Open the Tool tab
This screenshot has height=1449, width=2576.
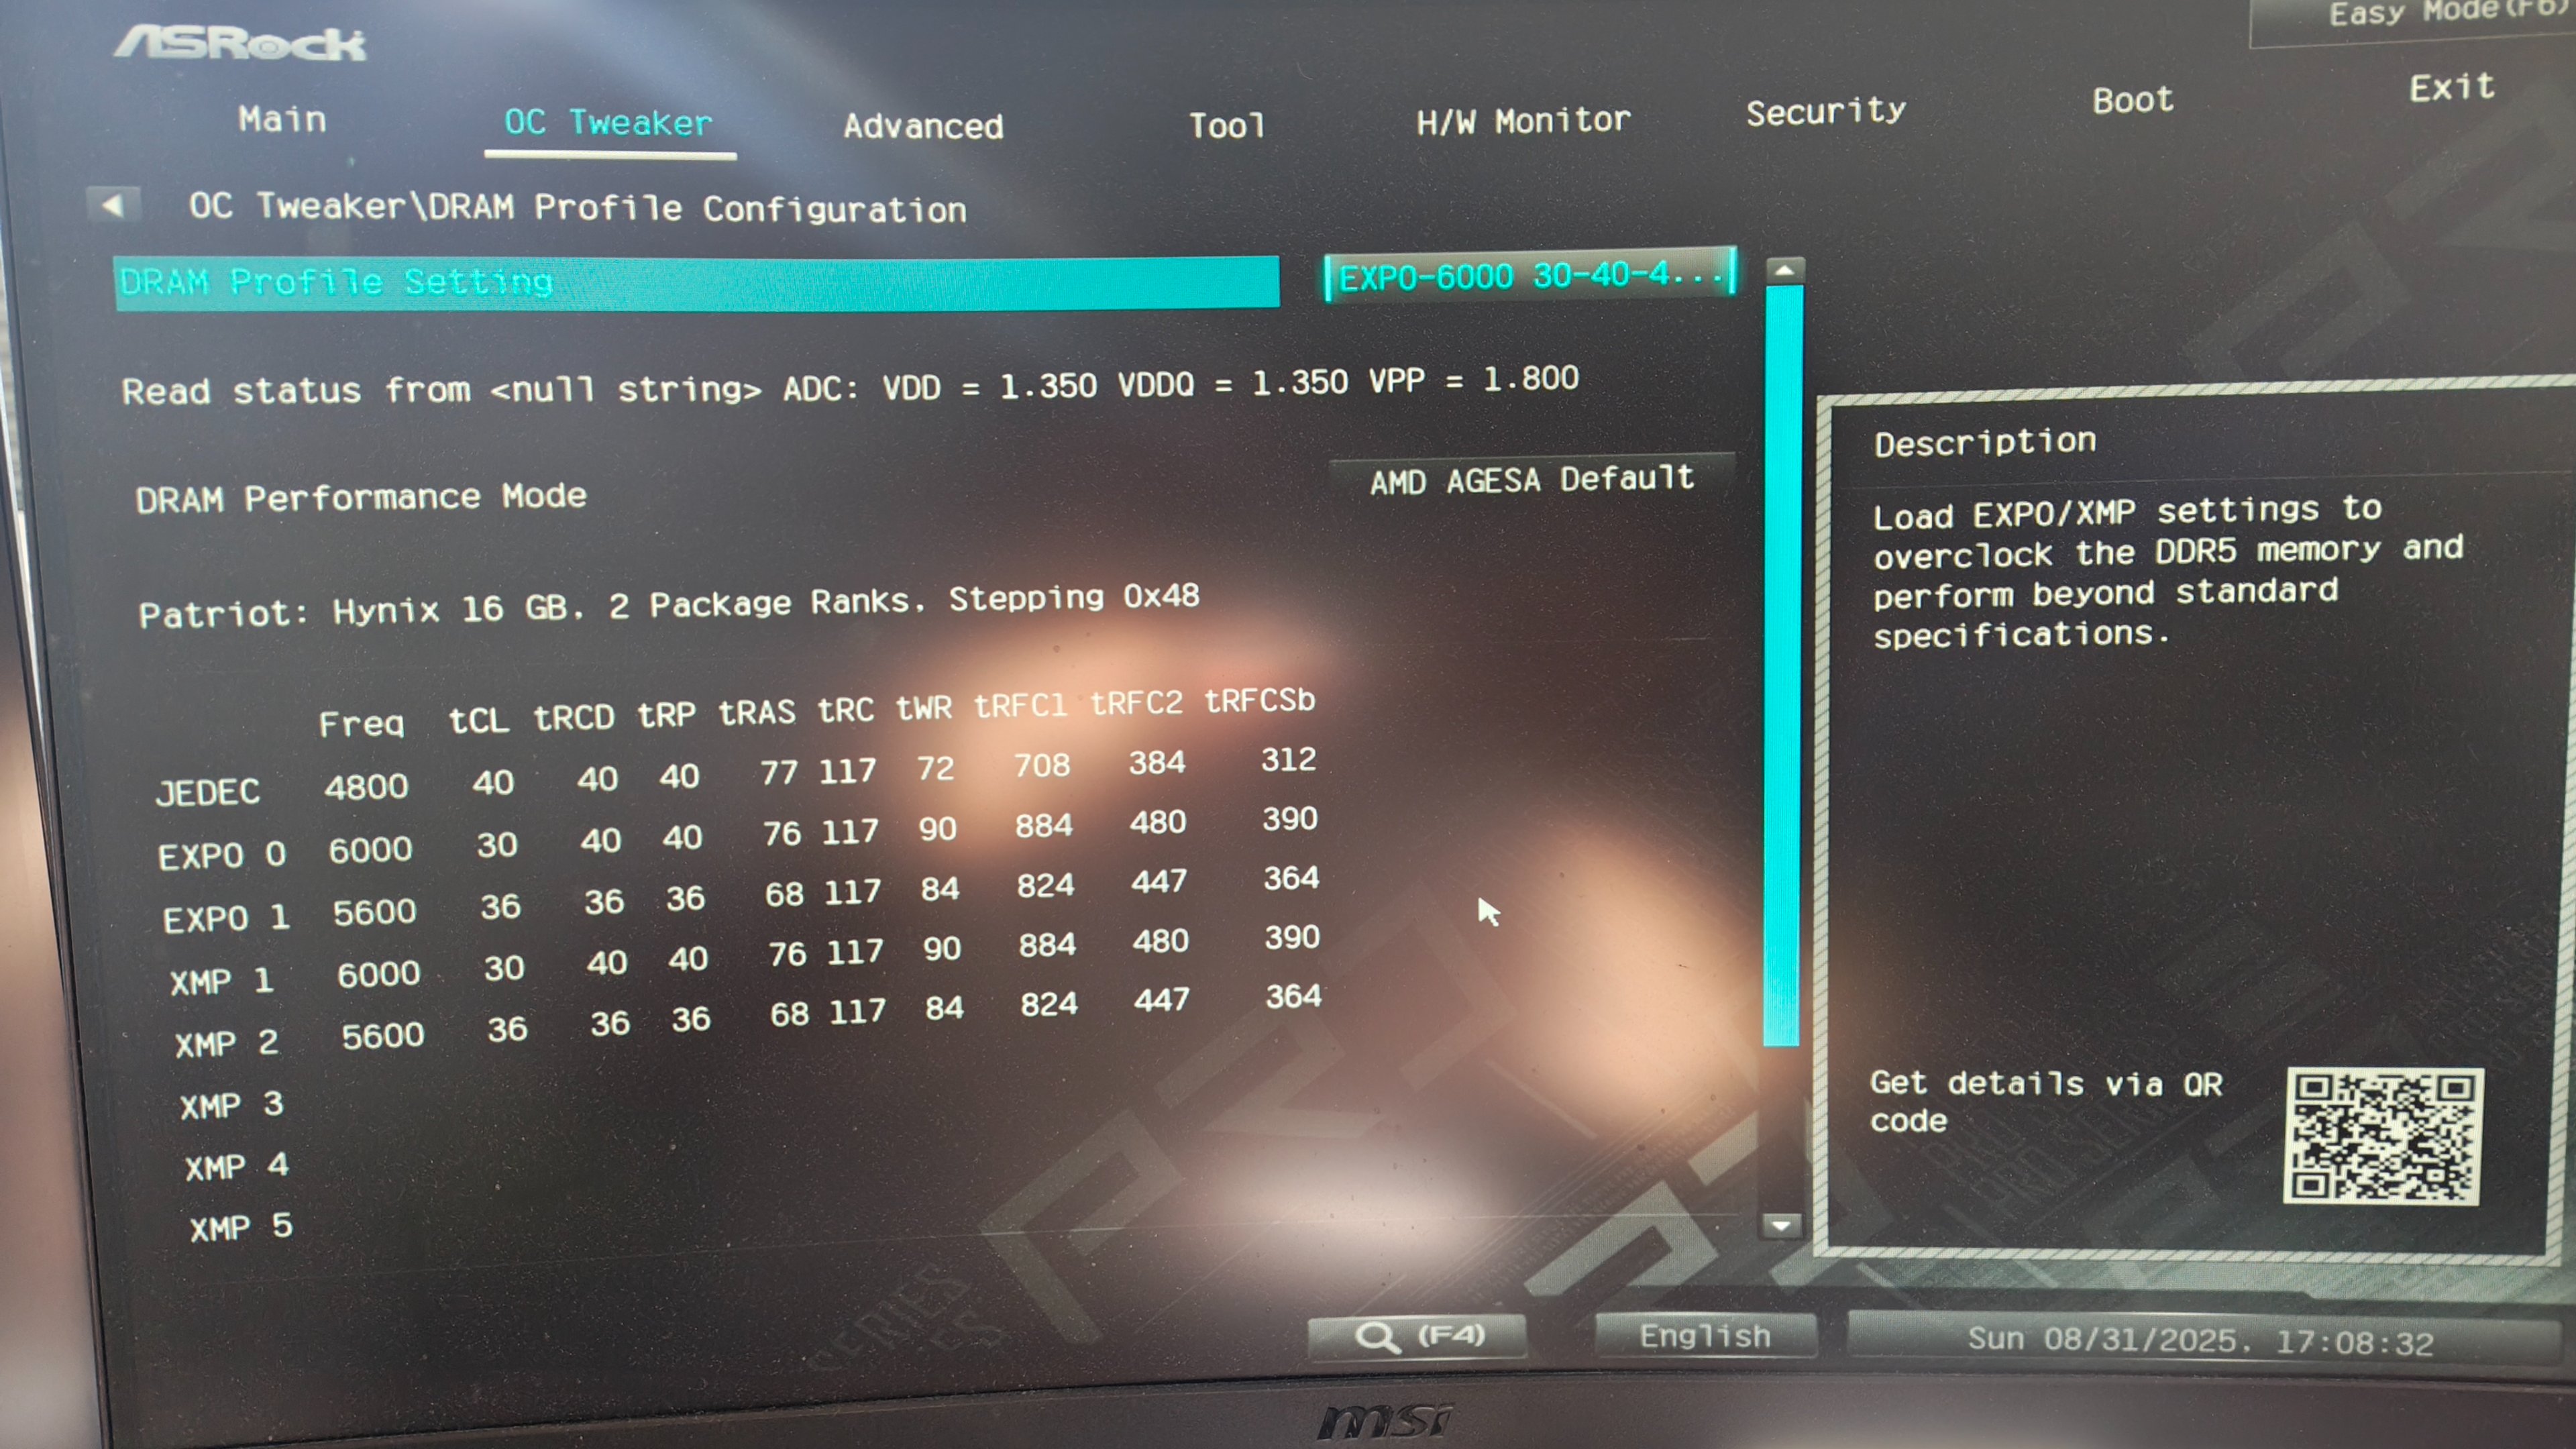1226,125
